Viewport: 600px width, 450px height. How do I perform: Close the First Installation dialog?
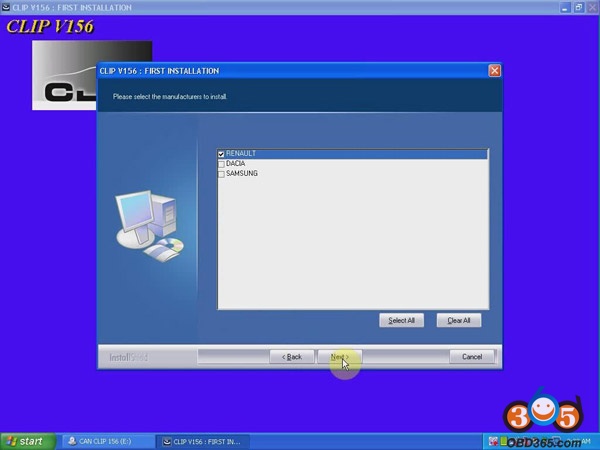click(494, 71)
